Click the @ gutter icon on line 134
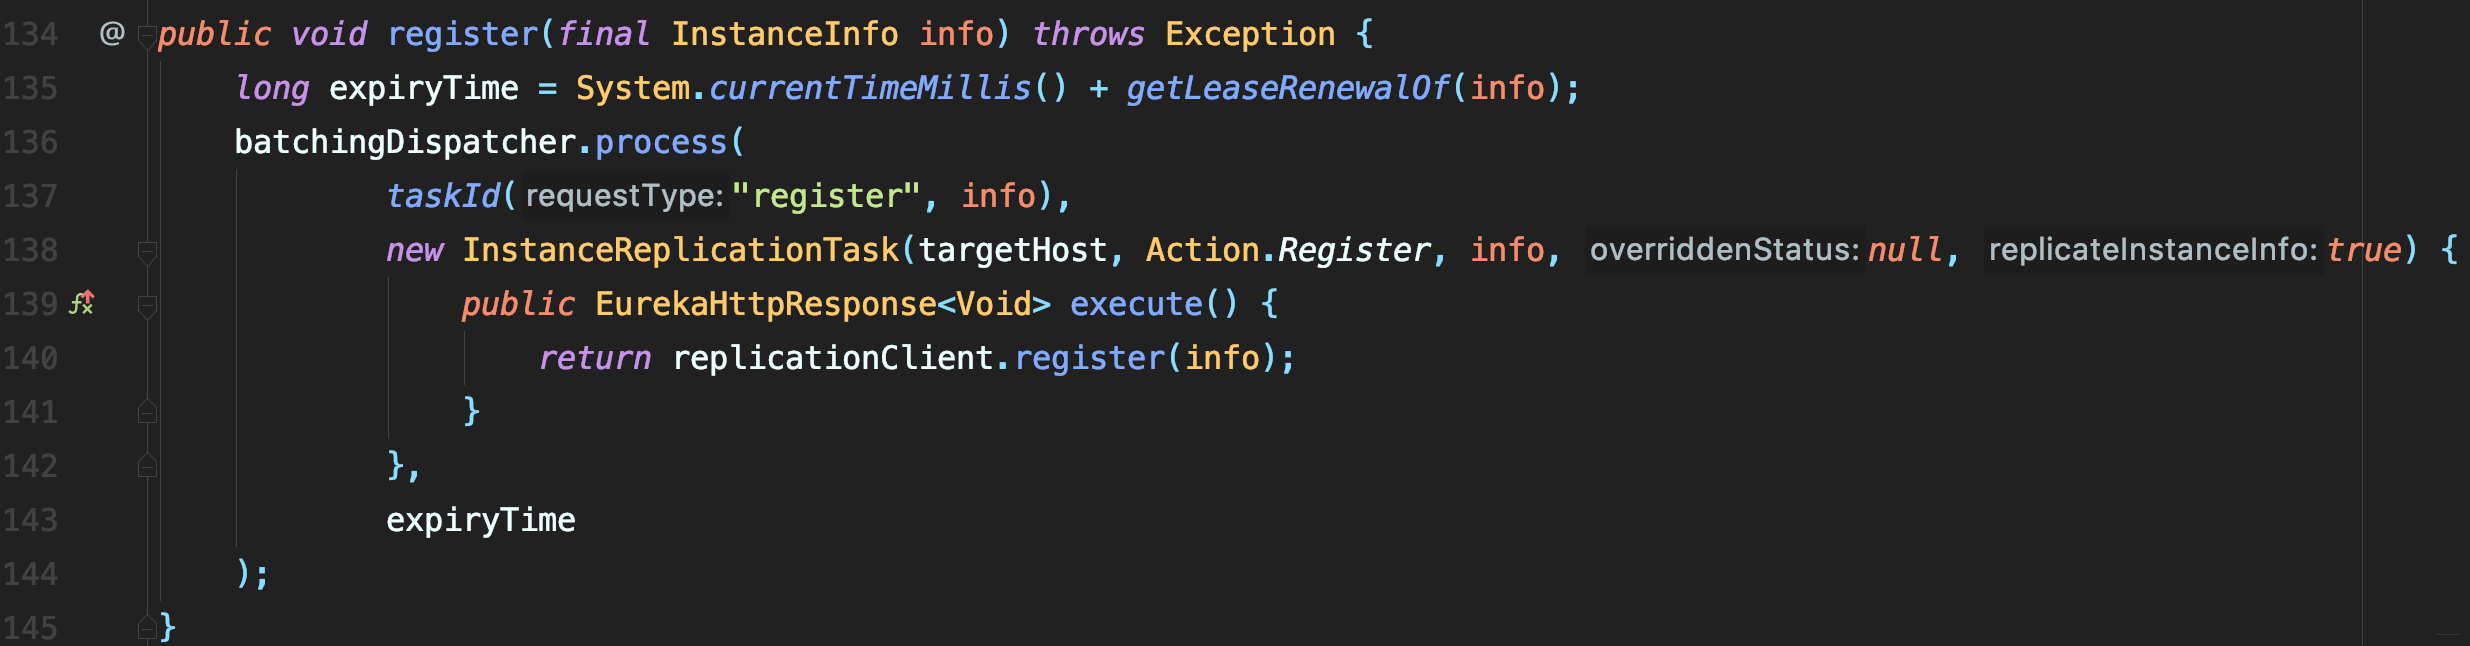2470x646 pixels. pyautogui.click(x=112, y=33)
